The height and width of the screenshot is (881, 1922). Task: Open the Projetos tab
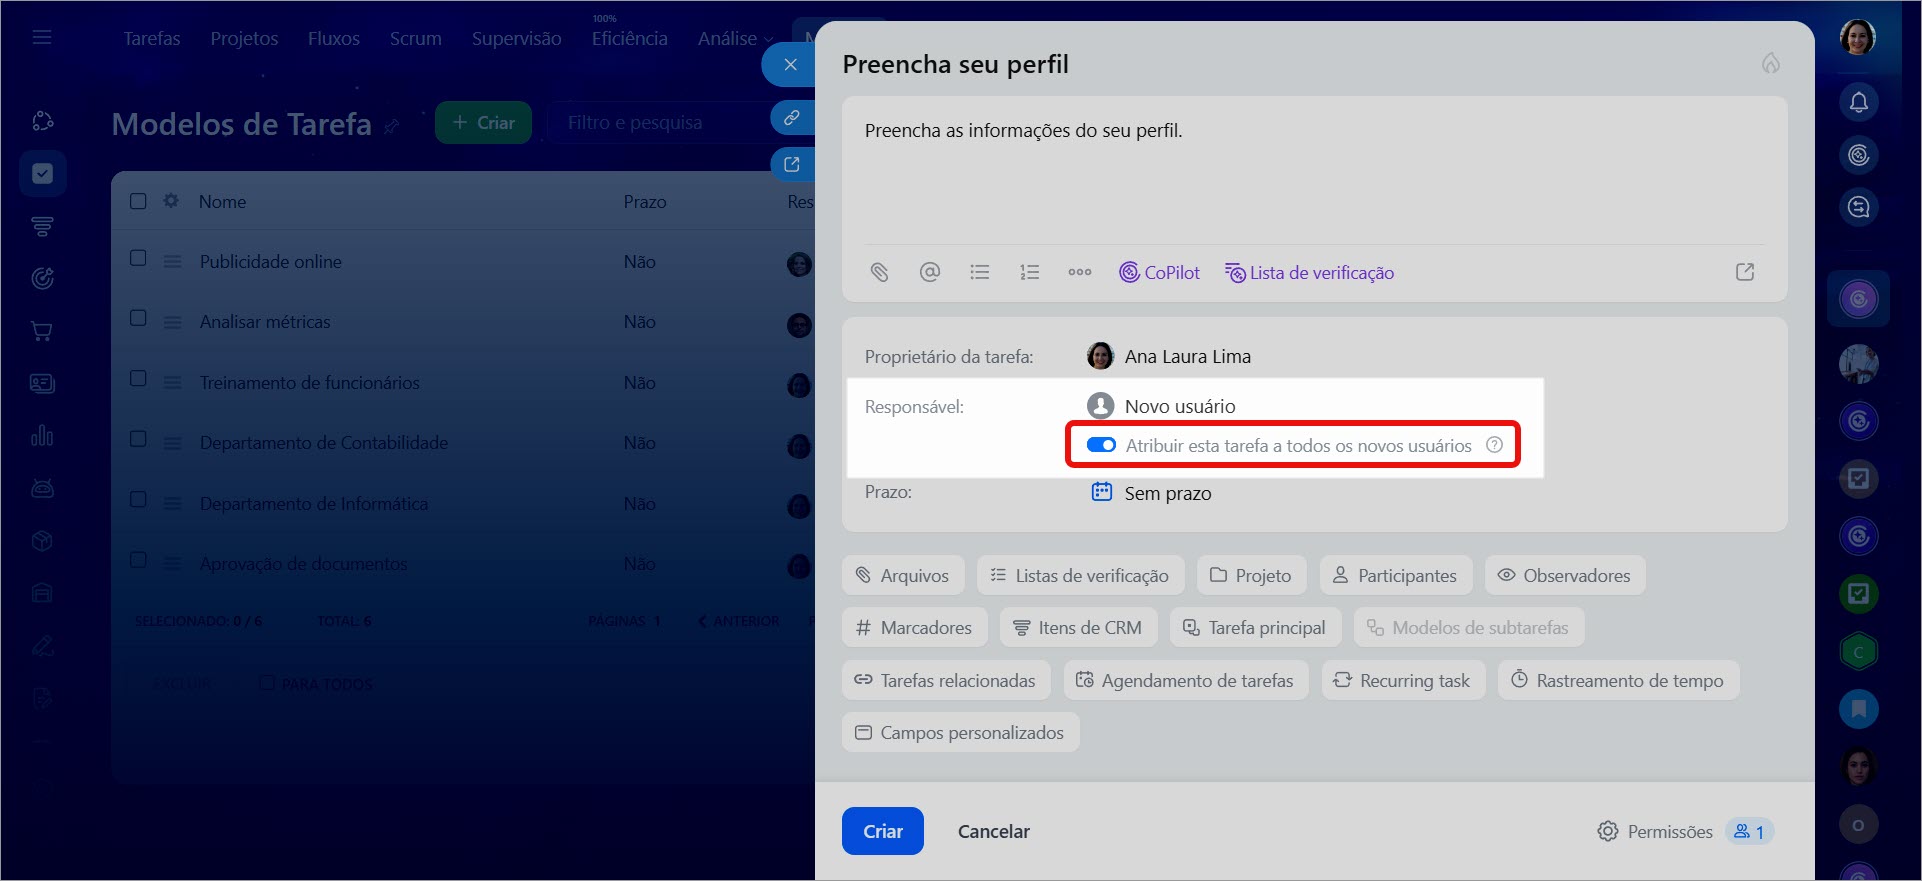[244, 38]
